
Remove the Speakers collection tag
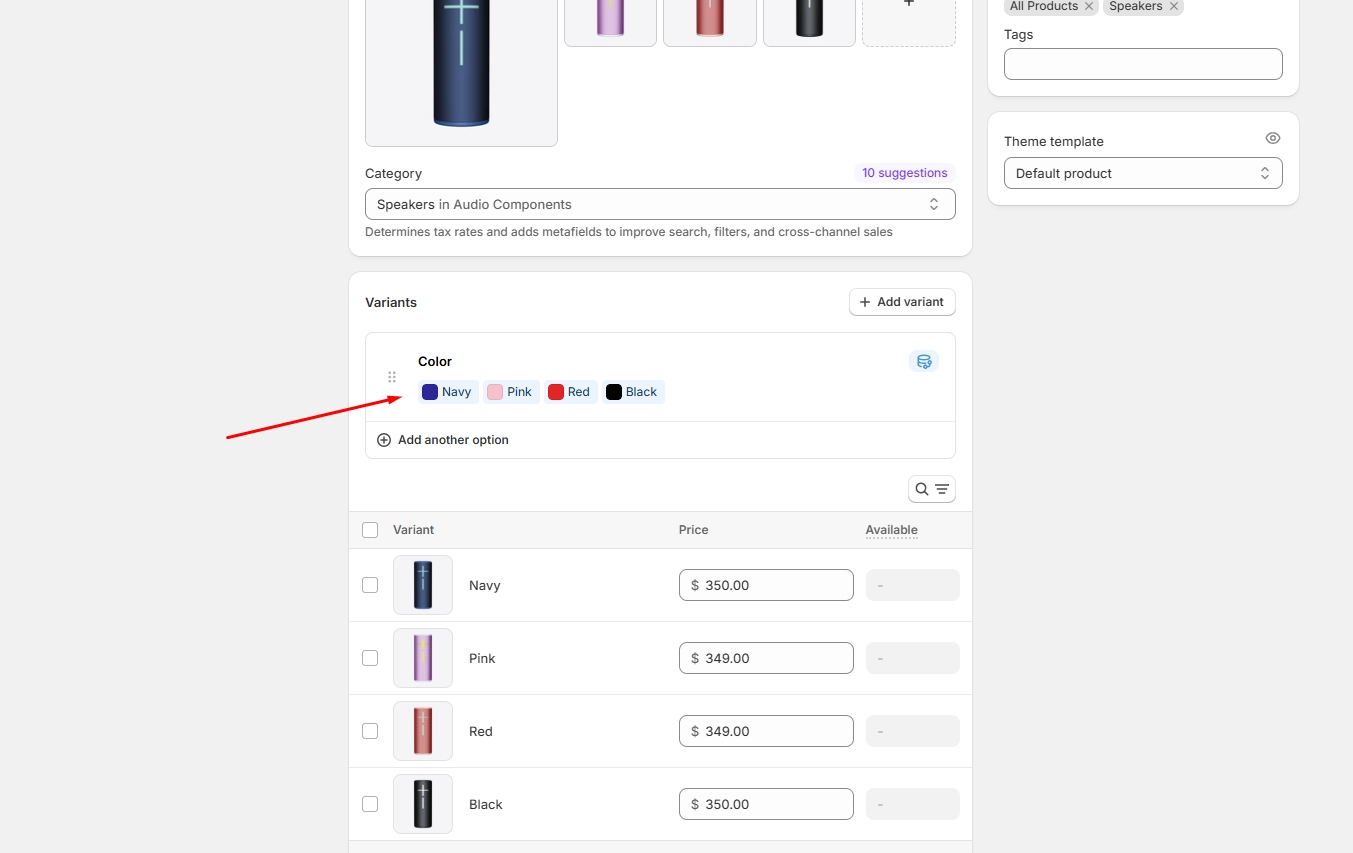tap(1174, 6)
